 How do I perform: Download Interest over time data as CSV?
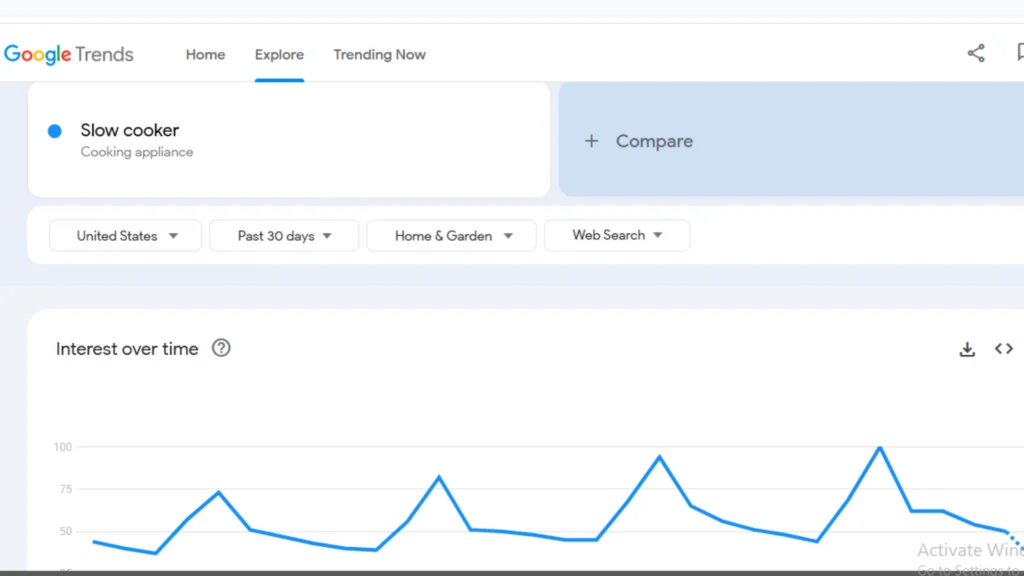tap(966, 348)
